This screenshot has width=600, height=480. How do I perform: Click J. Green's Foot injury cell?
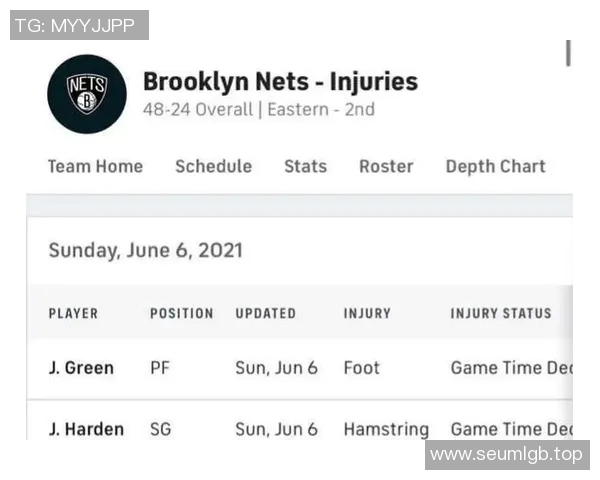coord(361,368)
